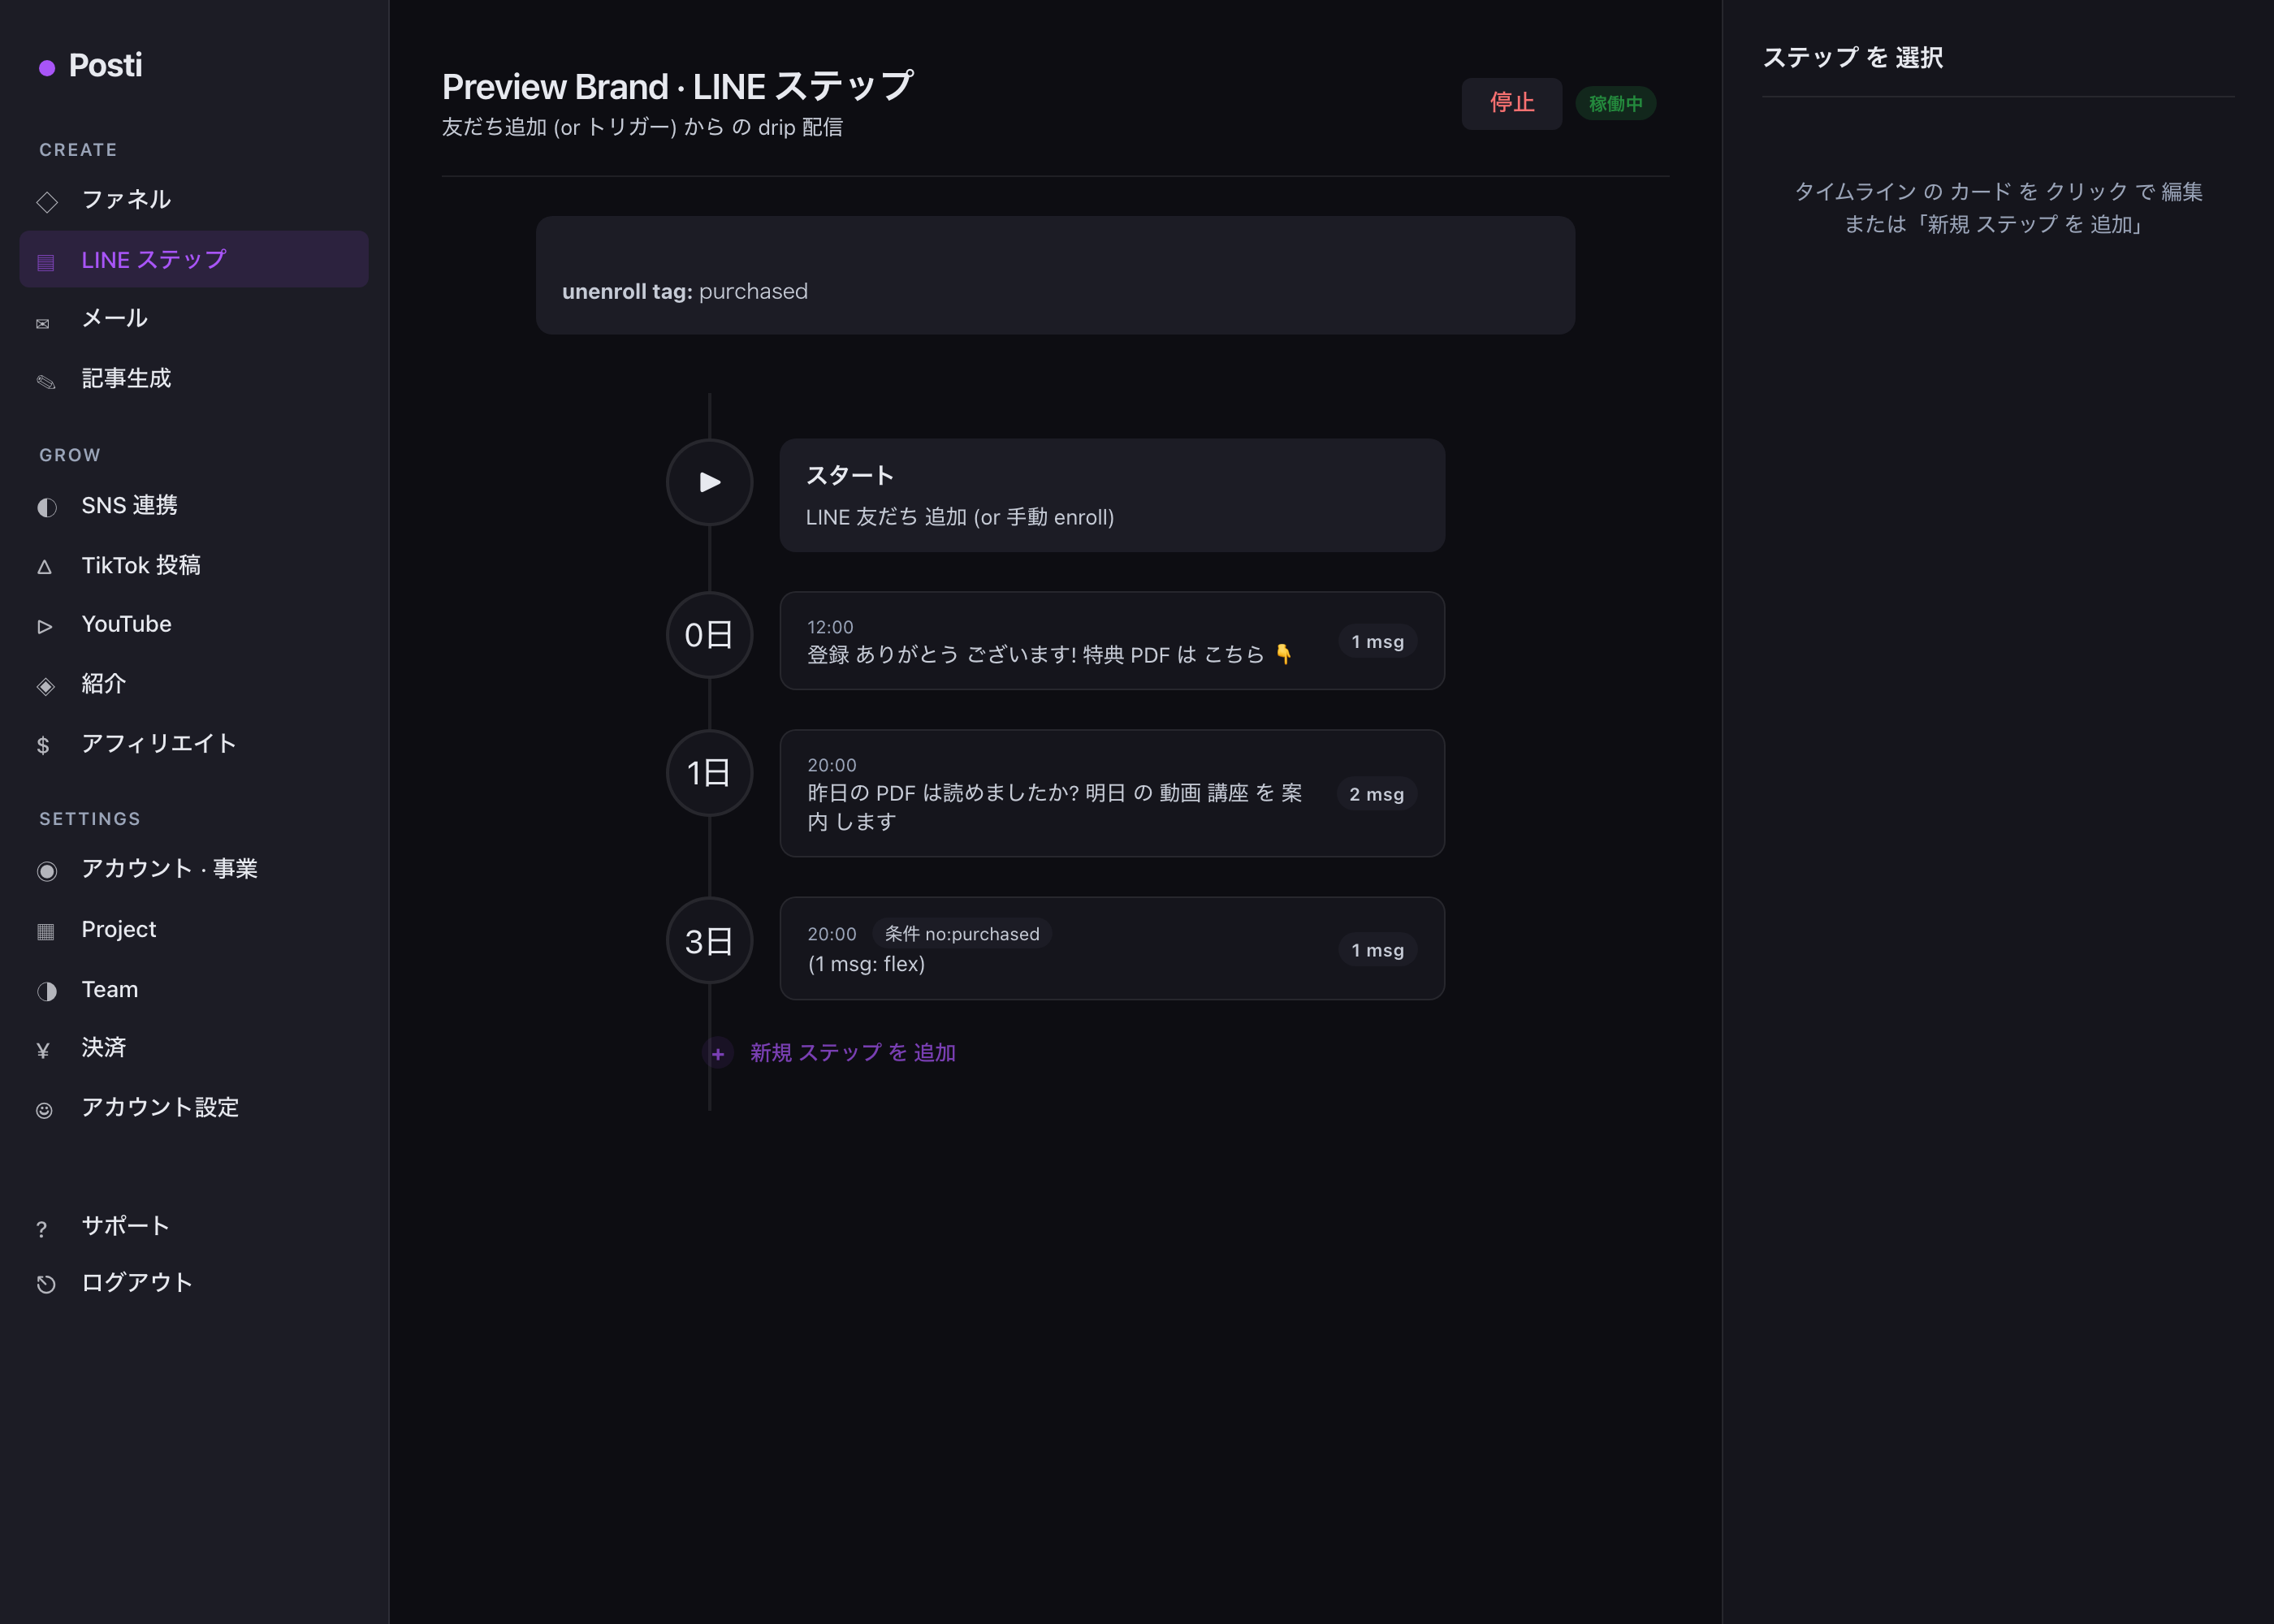This screenshot has height=1624, width=2274.
Task: Open YouTube section in sidebar
Action: pos(194,624)
